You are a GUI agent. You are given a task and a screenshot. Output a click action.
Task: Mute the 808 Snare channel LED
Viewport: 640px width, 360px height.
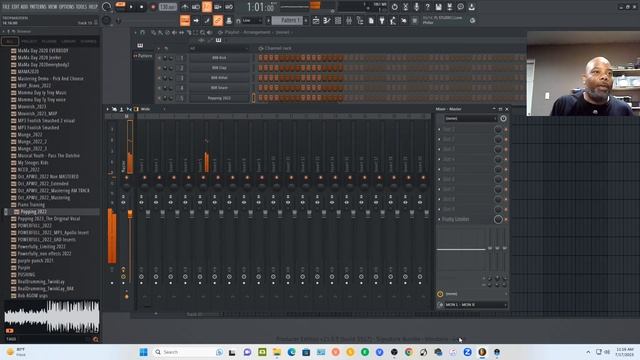click(x=159, y=88)
